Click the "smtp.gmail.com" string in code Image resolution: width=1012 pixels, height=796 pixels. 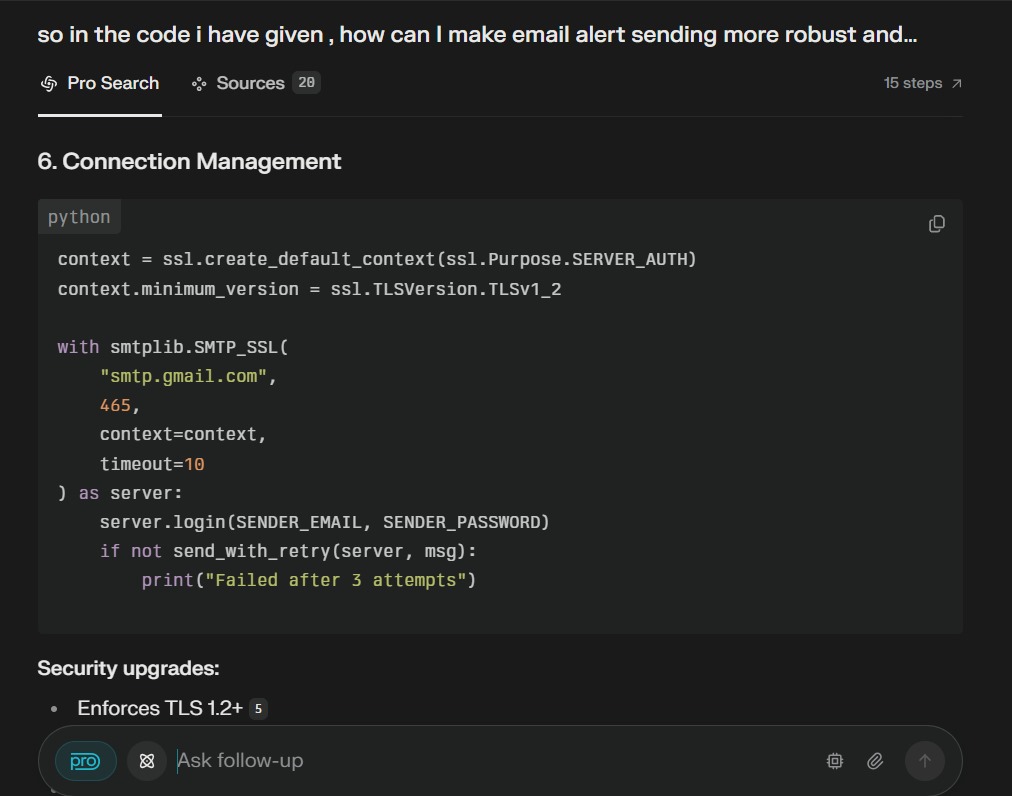point(183,376)
